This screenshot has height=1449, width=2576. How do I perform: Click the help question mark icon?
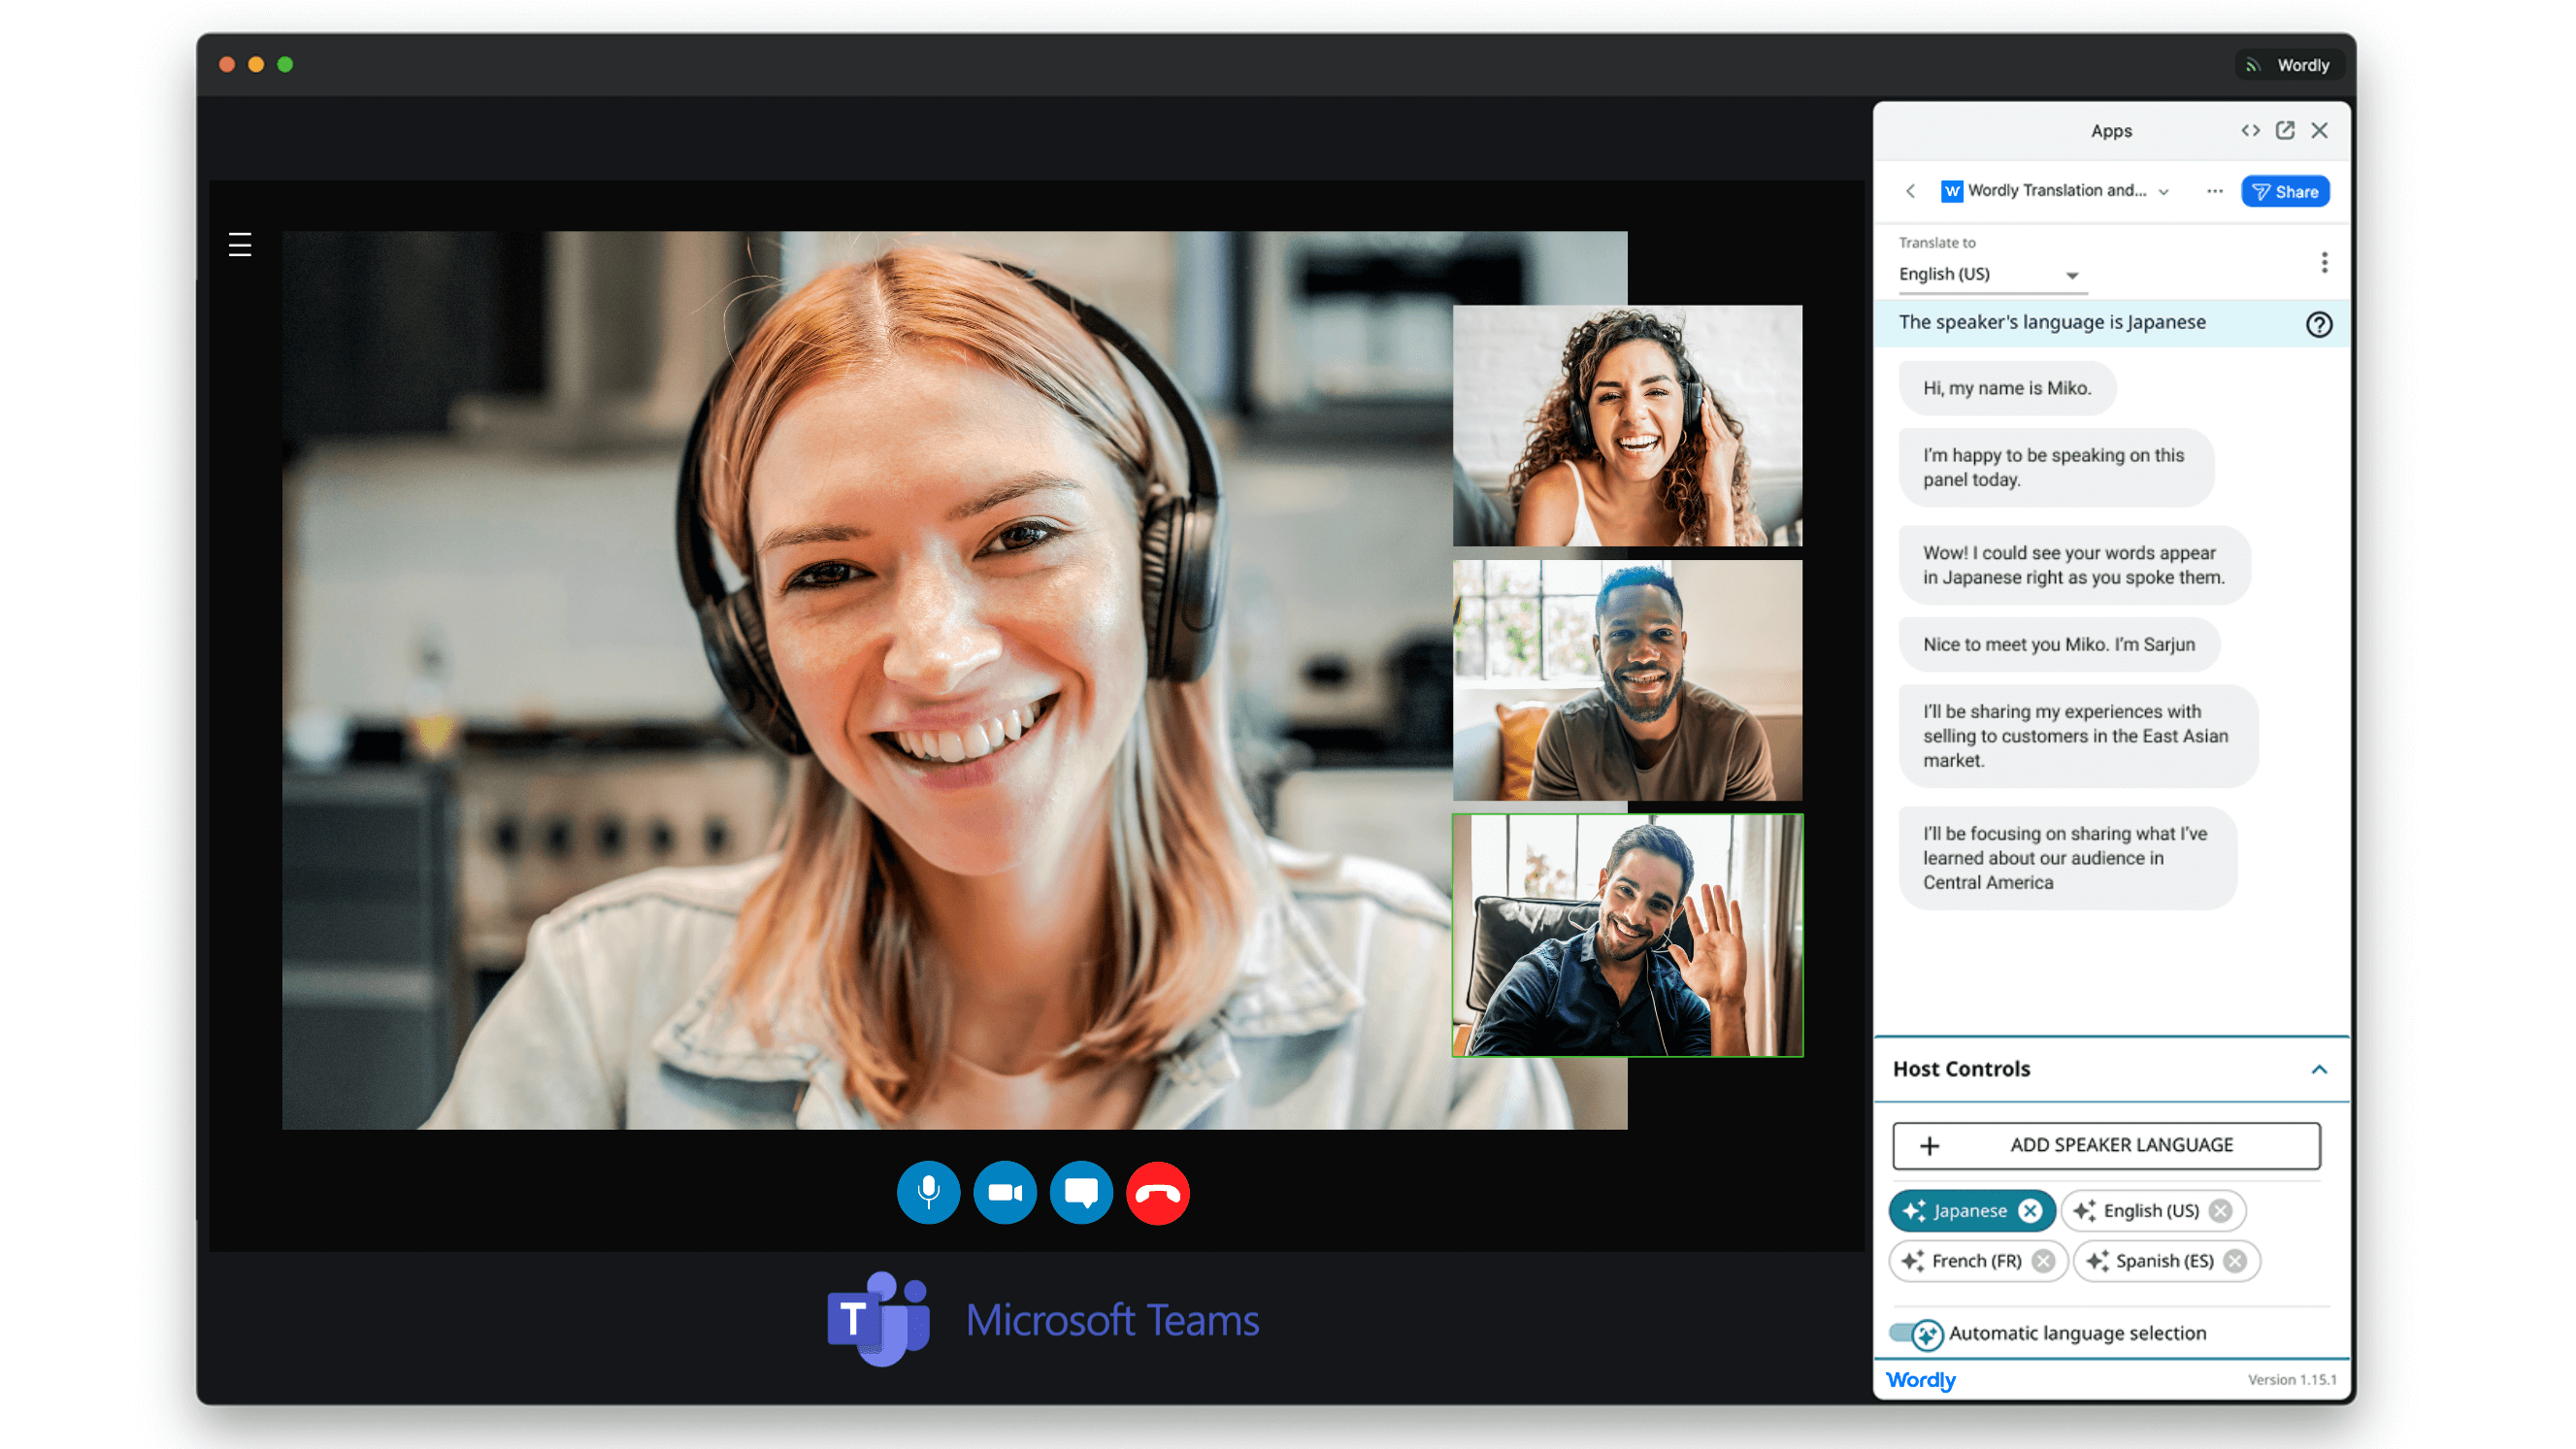tap(2318, 324)
